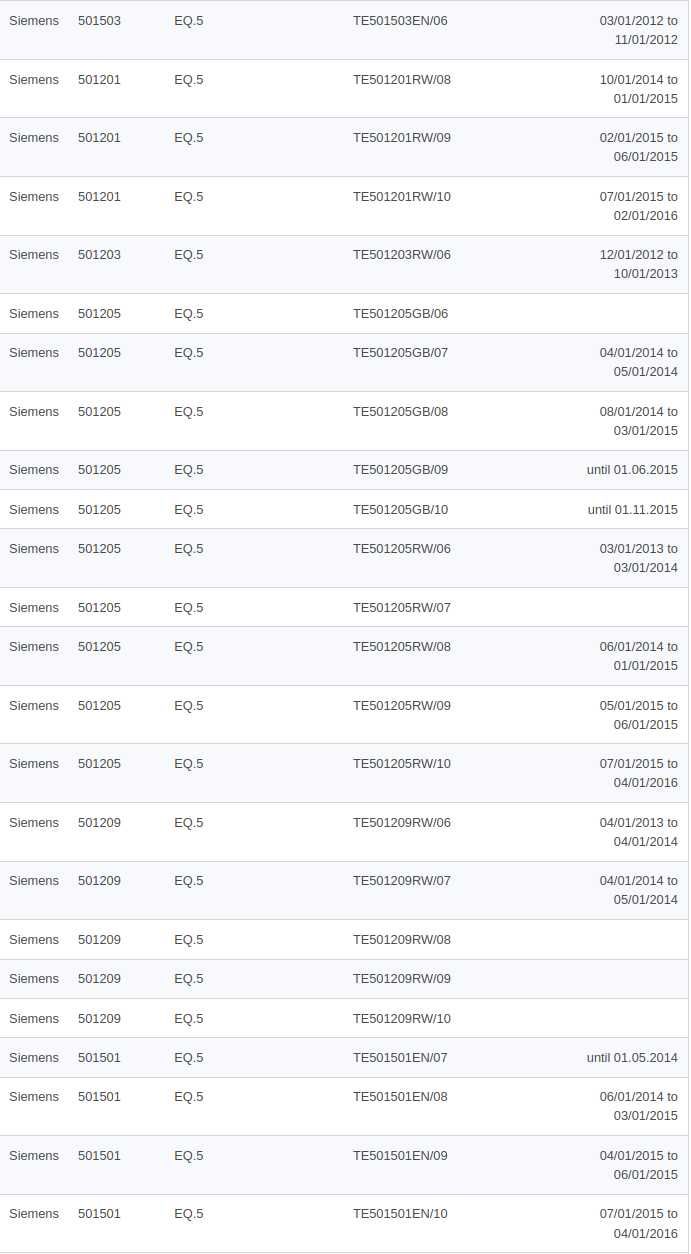Click the TE501205RW/06 model code

(x=402, y=549)
